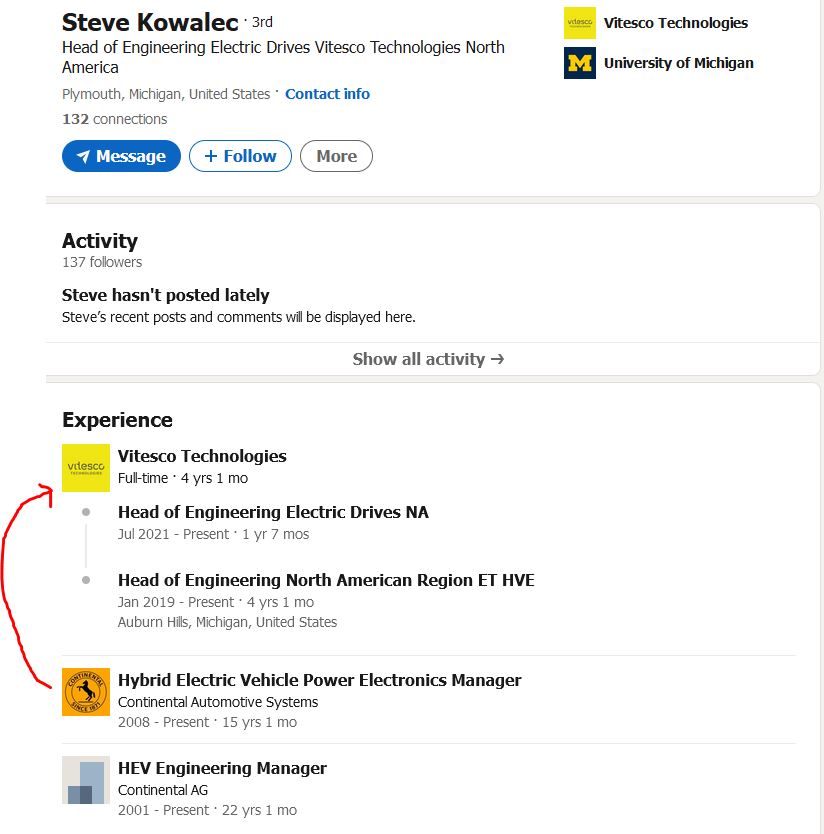Click the paper plane icon on Message button
This screenshot has width=824, height=834.
[x=83, y=156]
